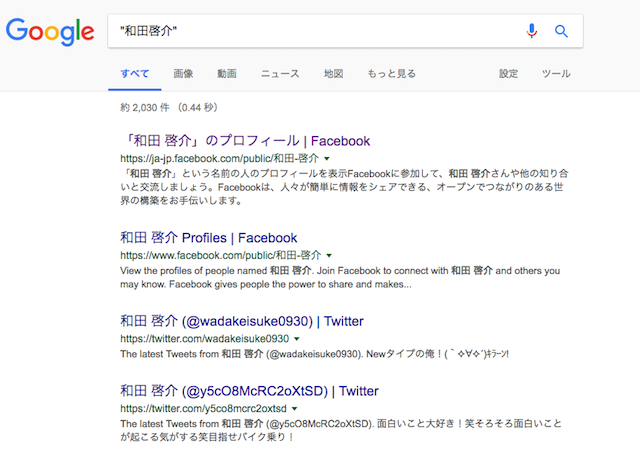Select the すべて tab
Screen dimensions: 640x458
135,74
